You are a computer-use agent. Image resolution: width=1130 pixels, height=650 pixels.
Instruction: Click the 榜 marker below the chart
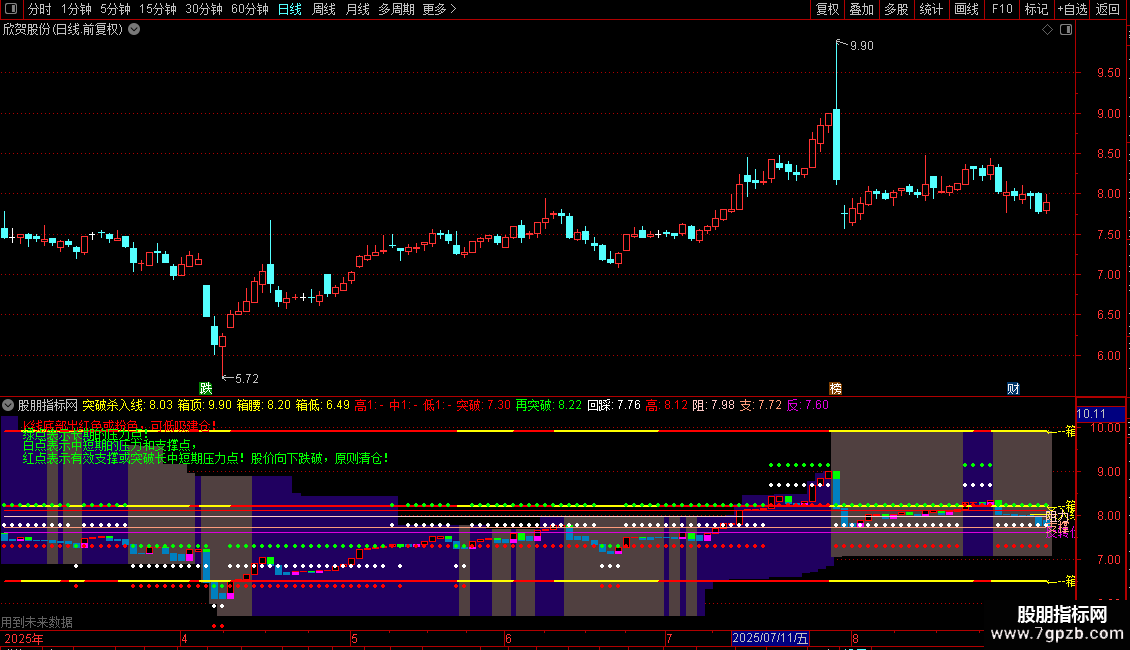(x=835, y=388)
